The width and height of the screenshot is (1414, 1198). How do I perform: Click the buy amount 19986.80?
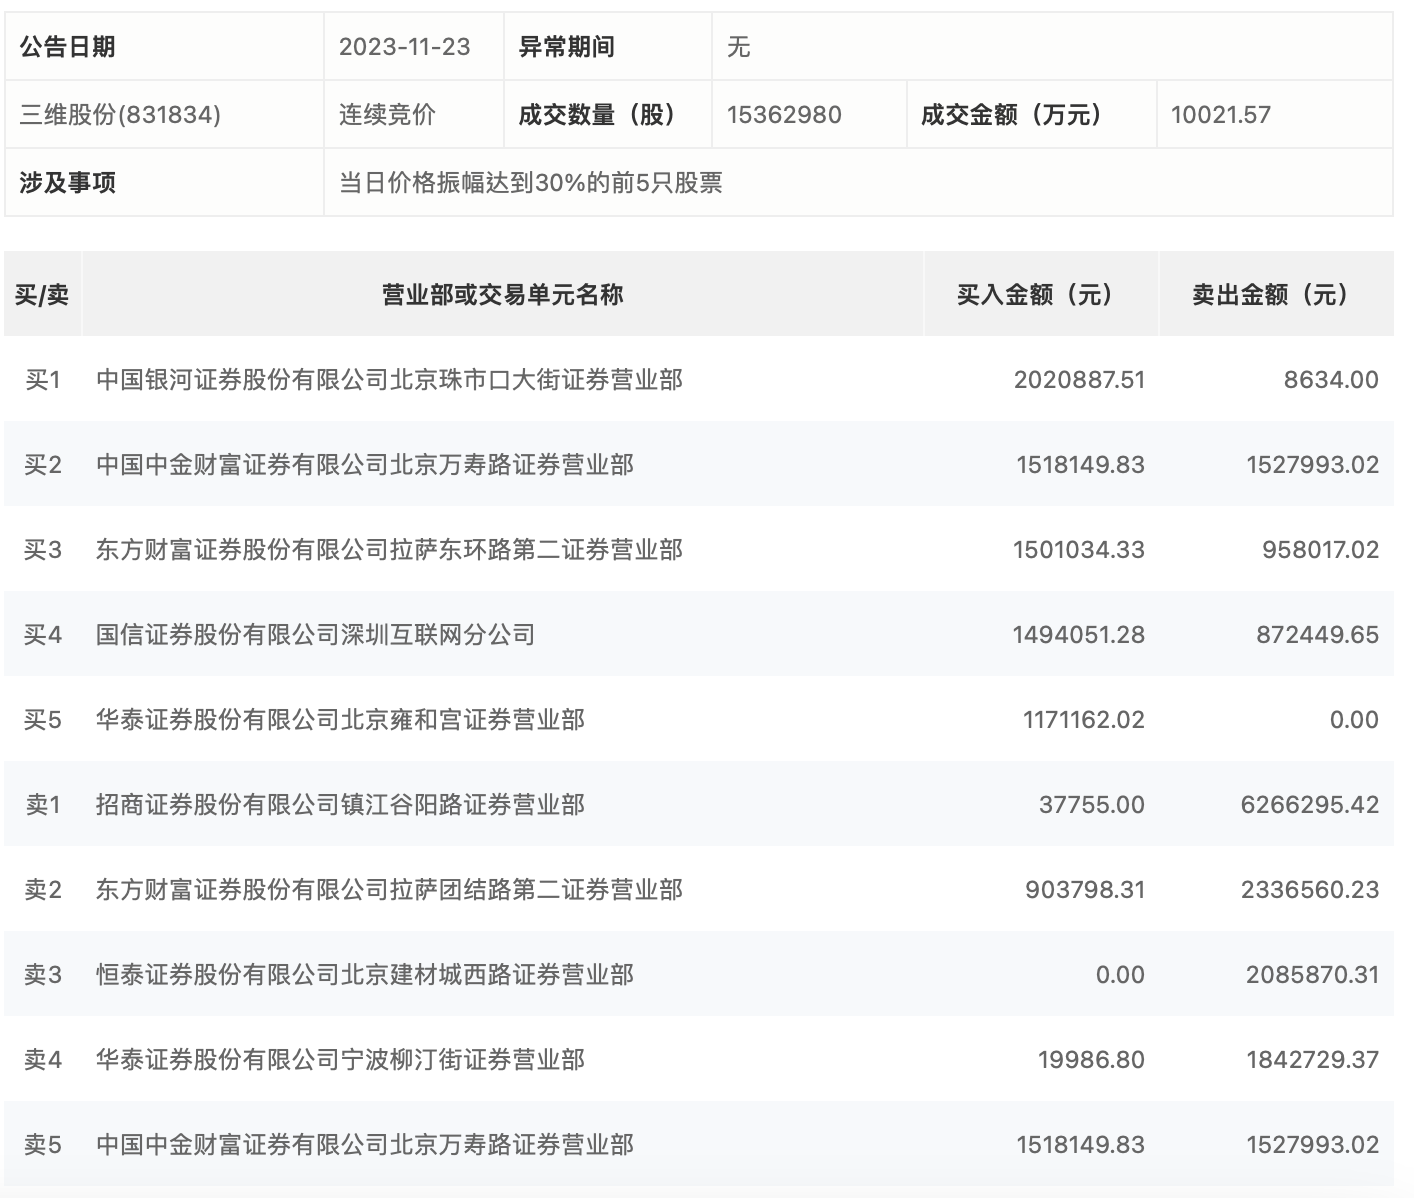coord(1092,1060)
